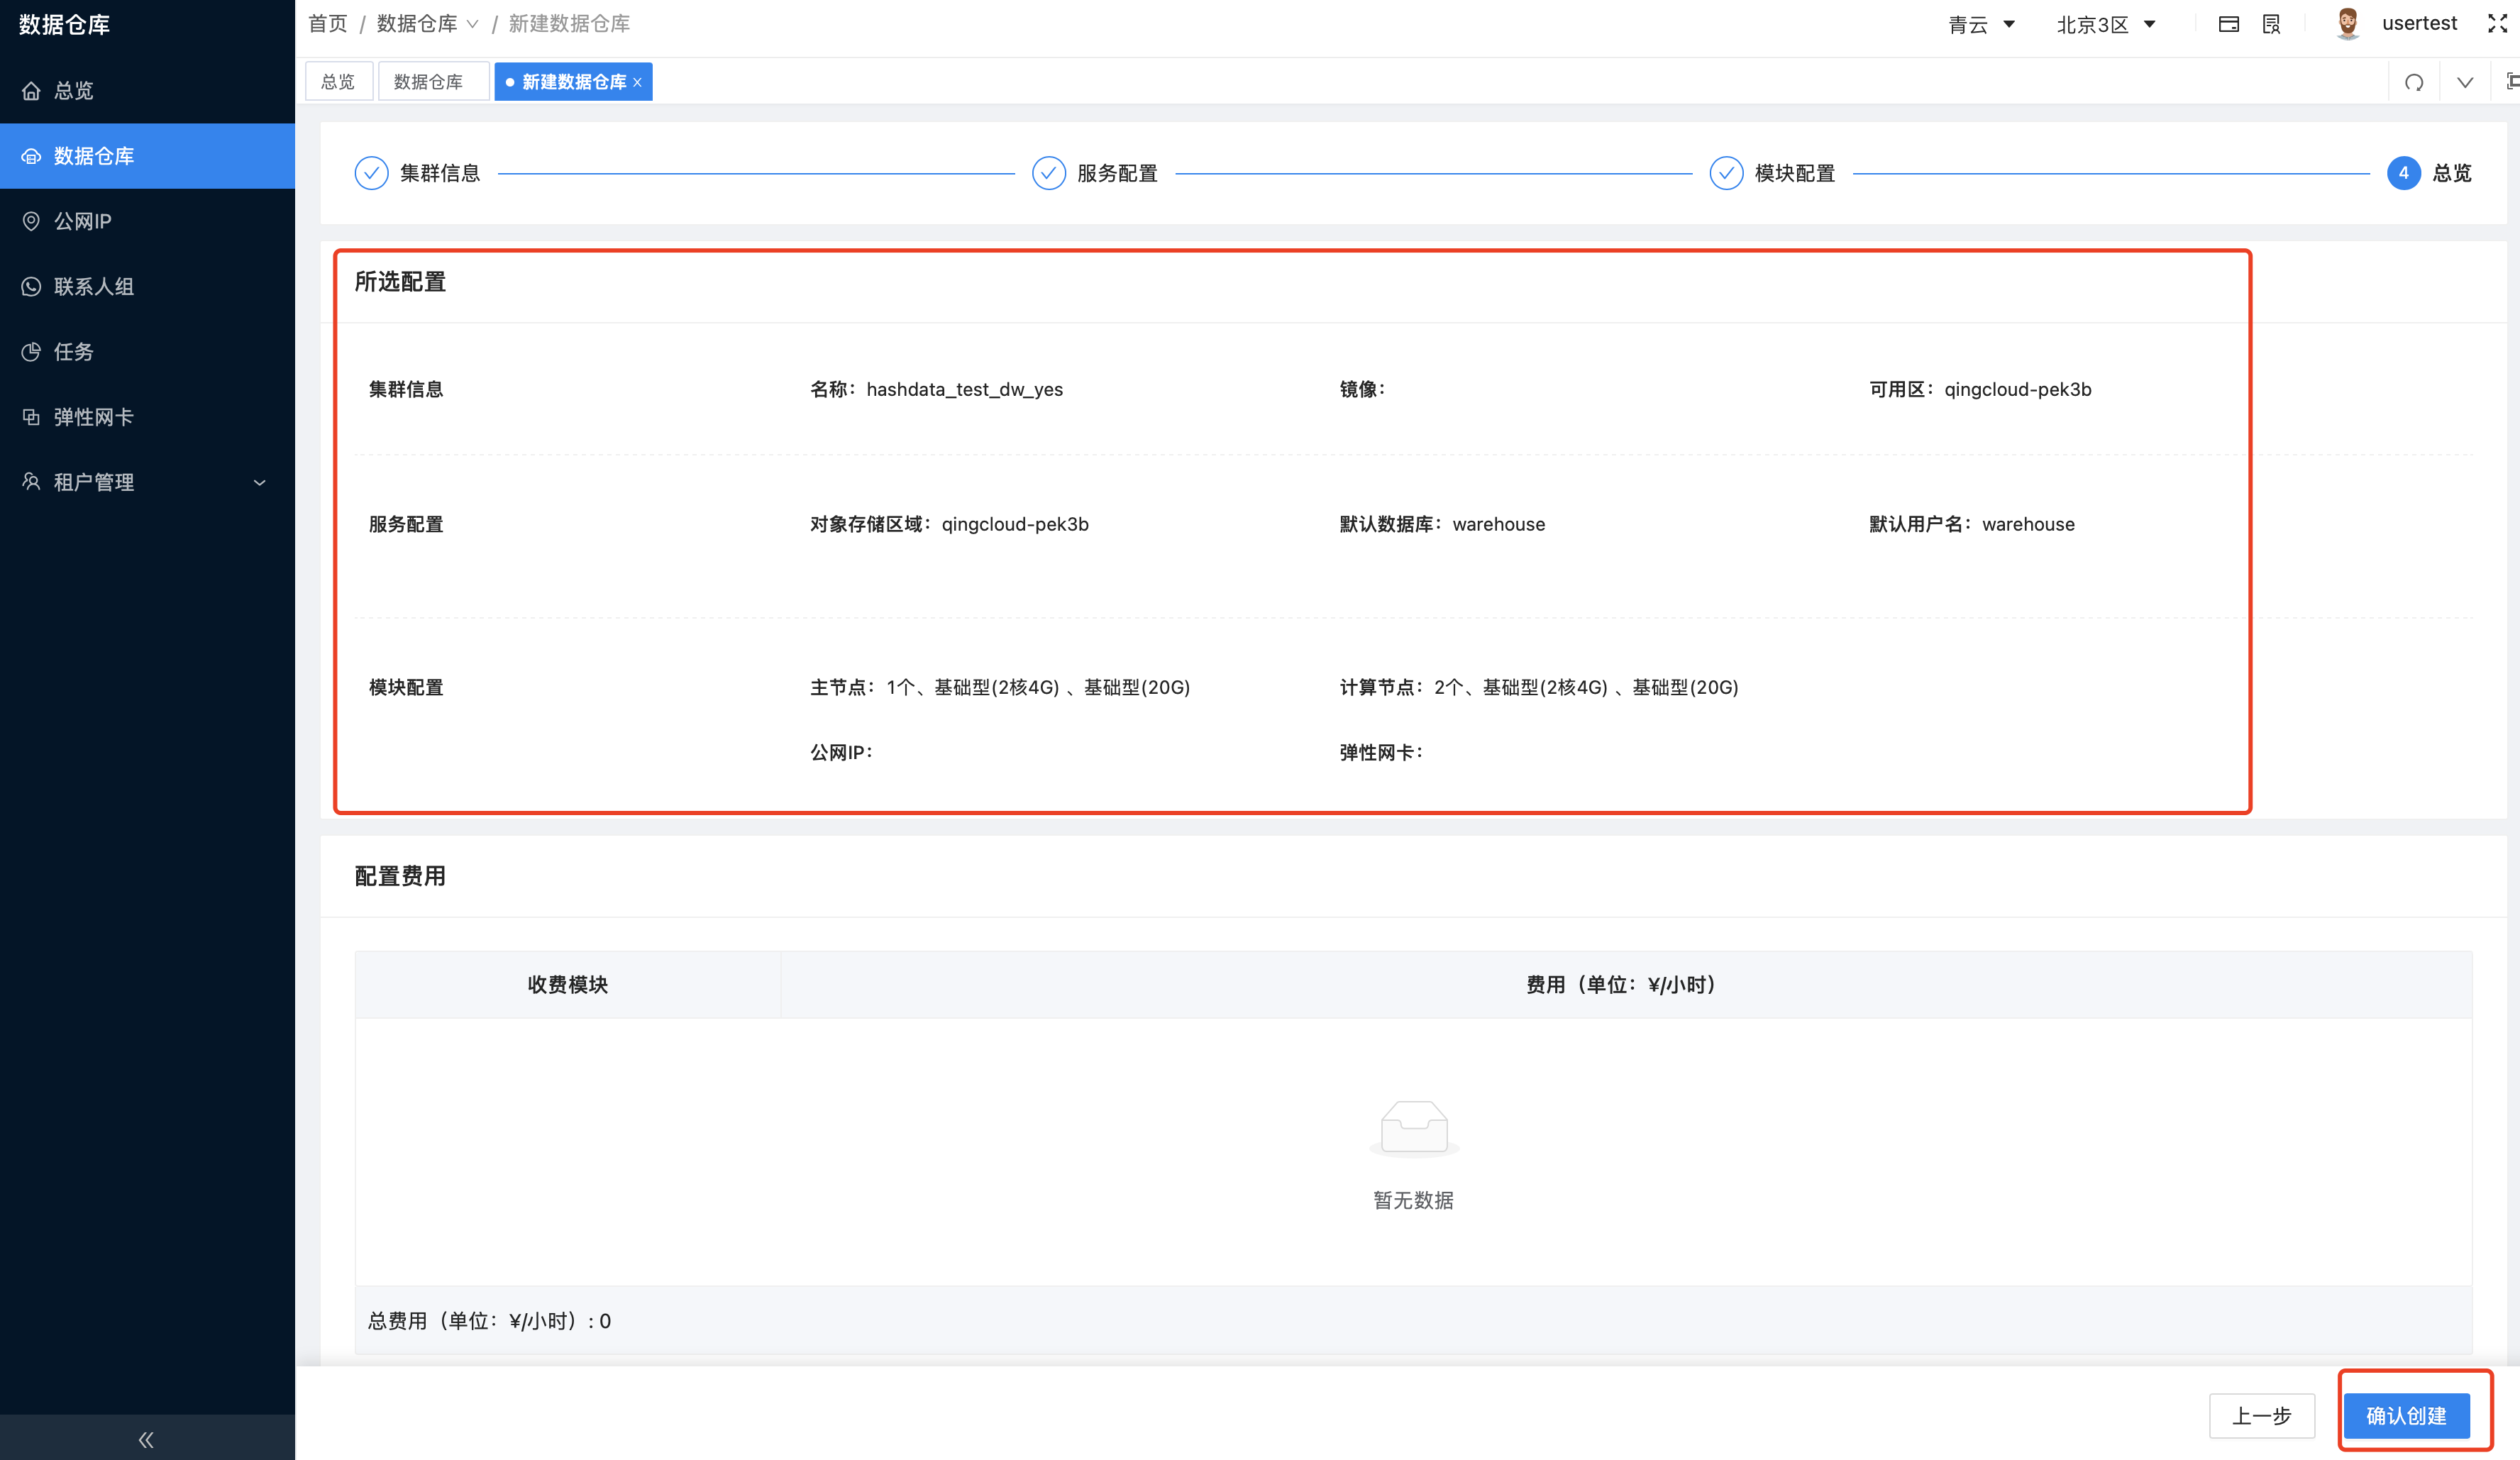The image size is (2520, 1460).
Task: Open the work order ticket icon
Action: point(2271,23)
